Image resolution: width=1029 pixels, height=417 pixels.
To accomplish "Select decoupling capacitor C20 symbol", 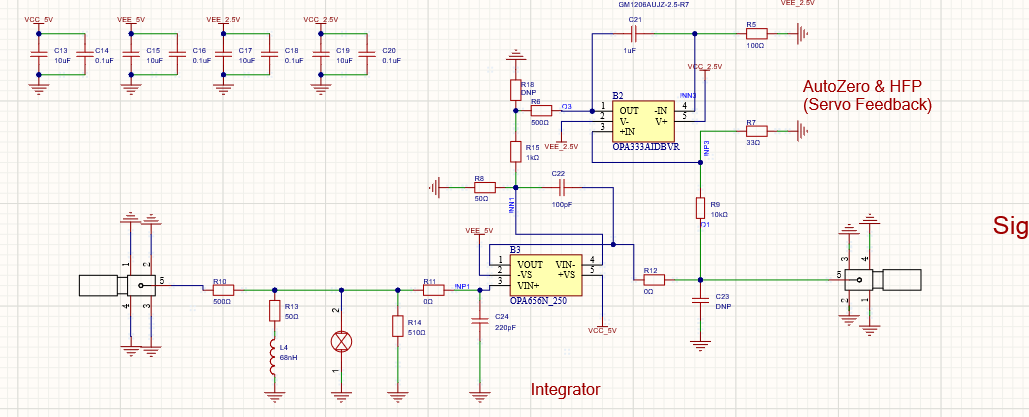I will (367, 55).
